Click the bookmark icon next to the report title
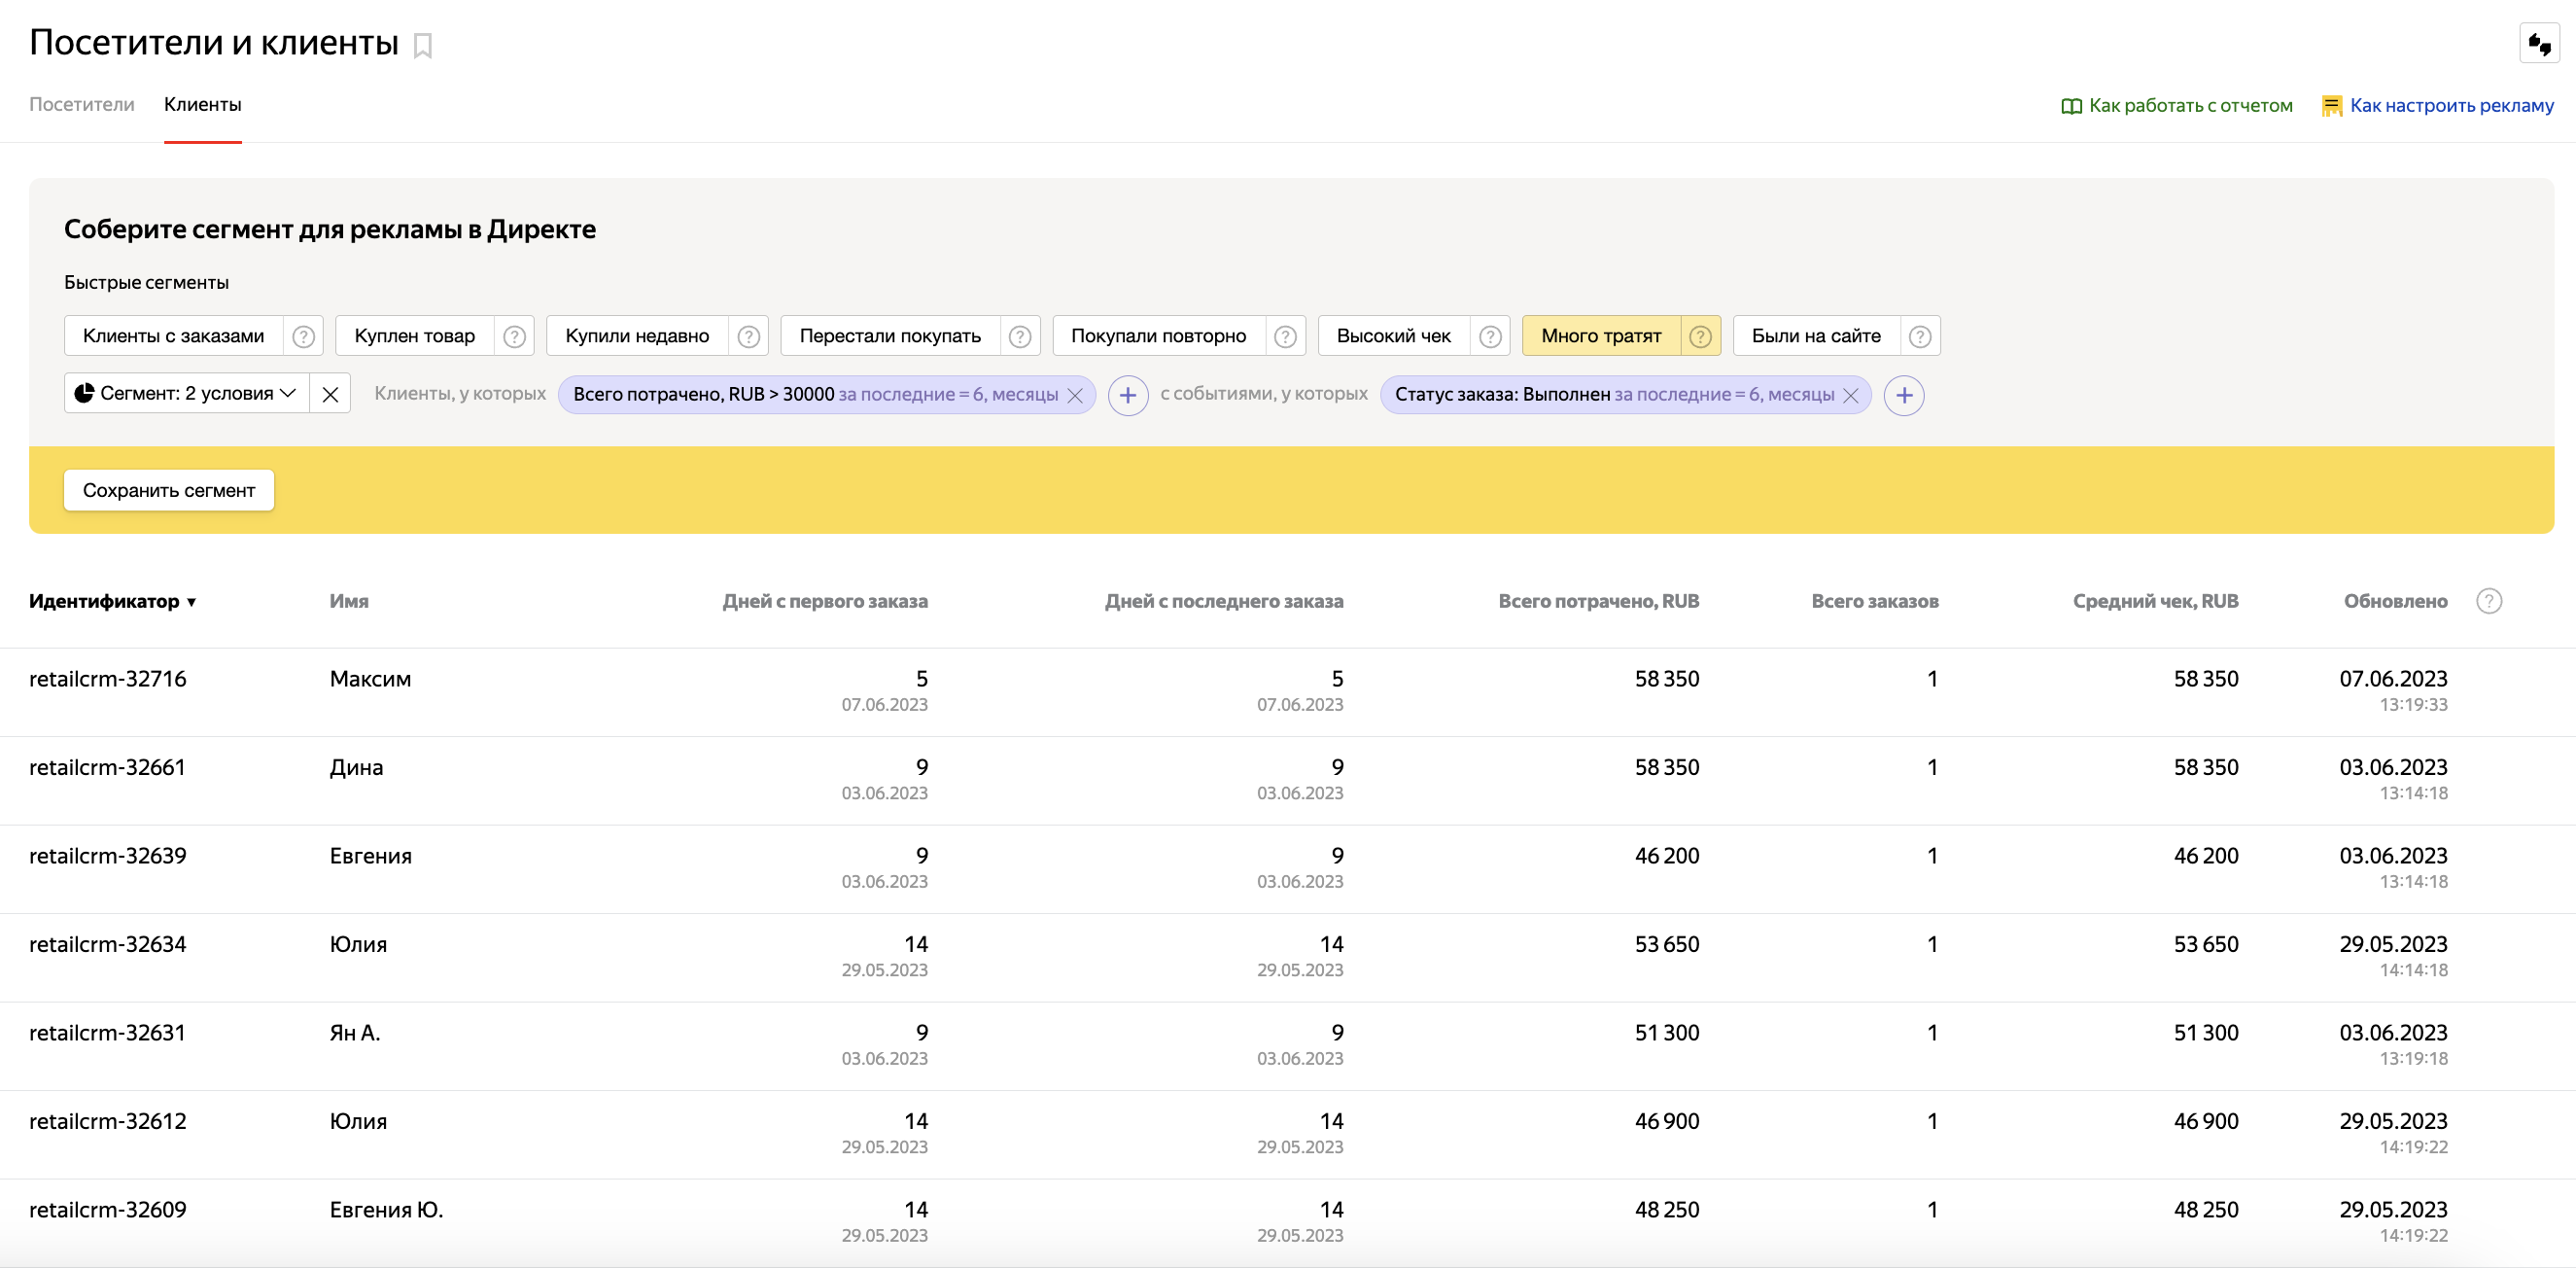This screenshot has height=1268, width=2576. [423, 46]
